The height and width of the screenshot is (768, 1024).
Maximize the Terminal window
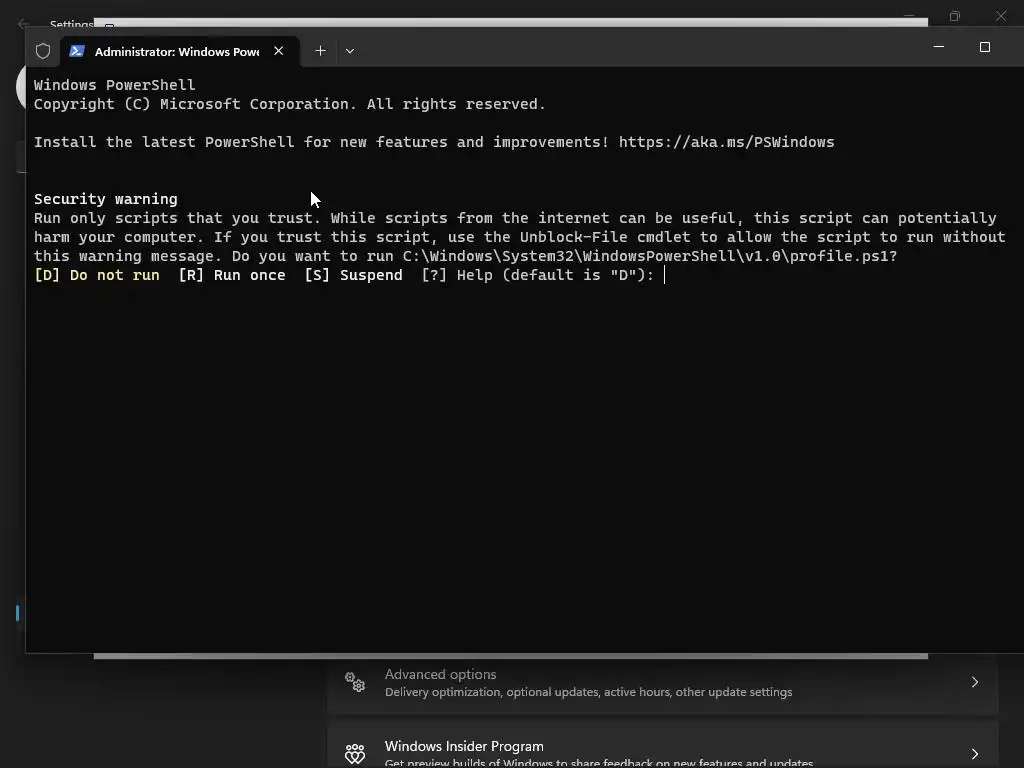985,47
